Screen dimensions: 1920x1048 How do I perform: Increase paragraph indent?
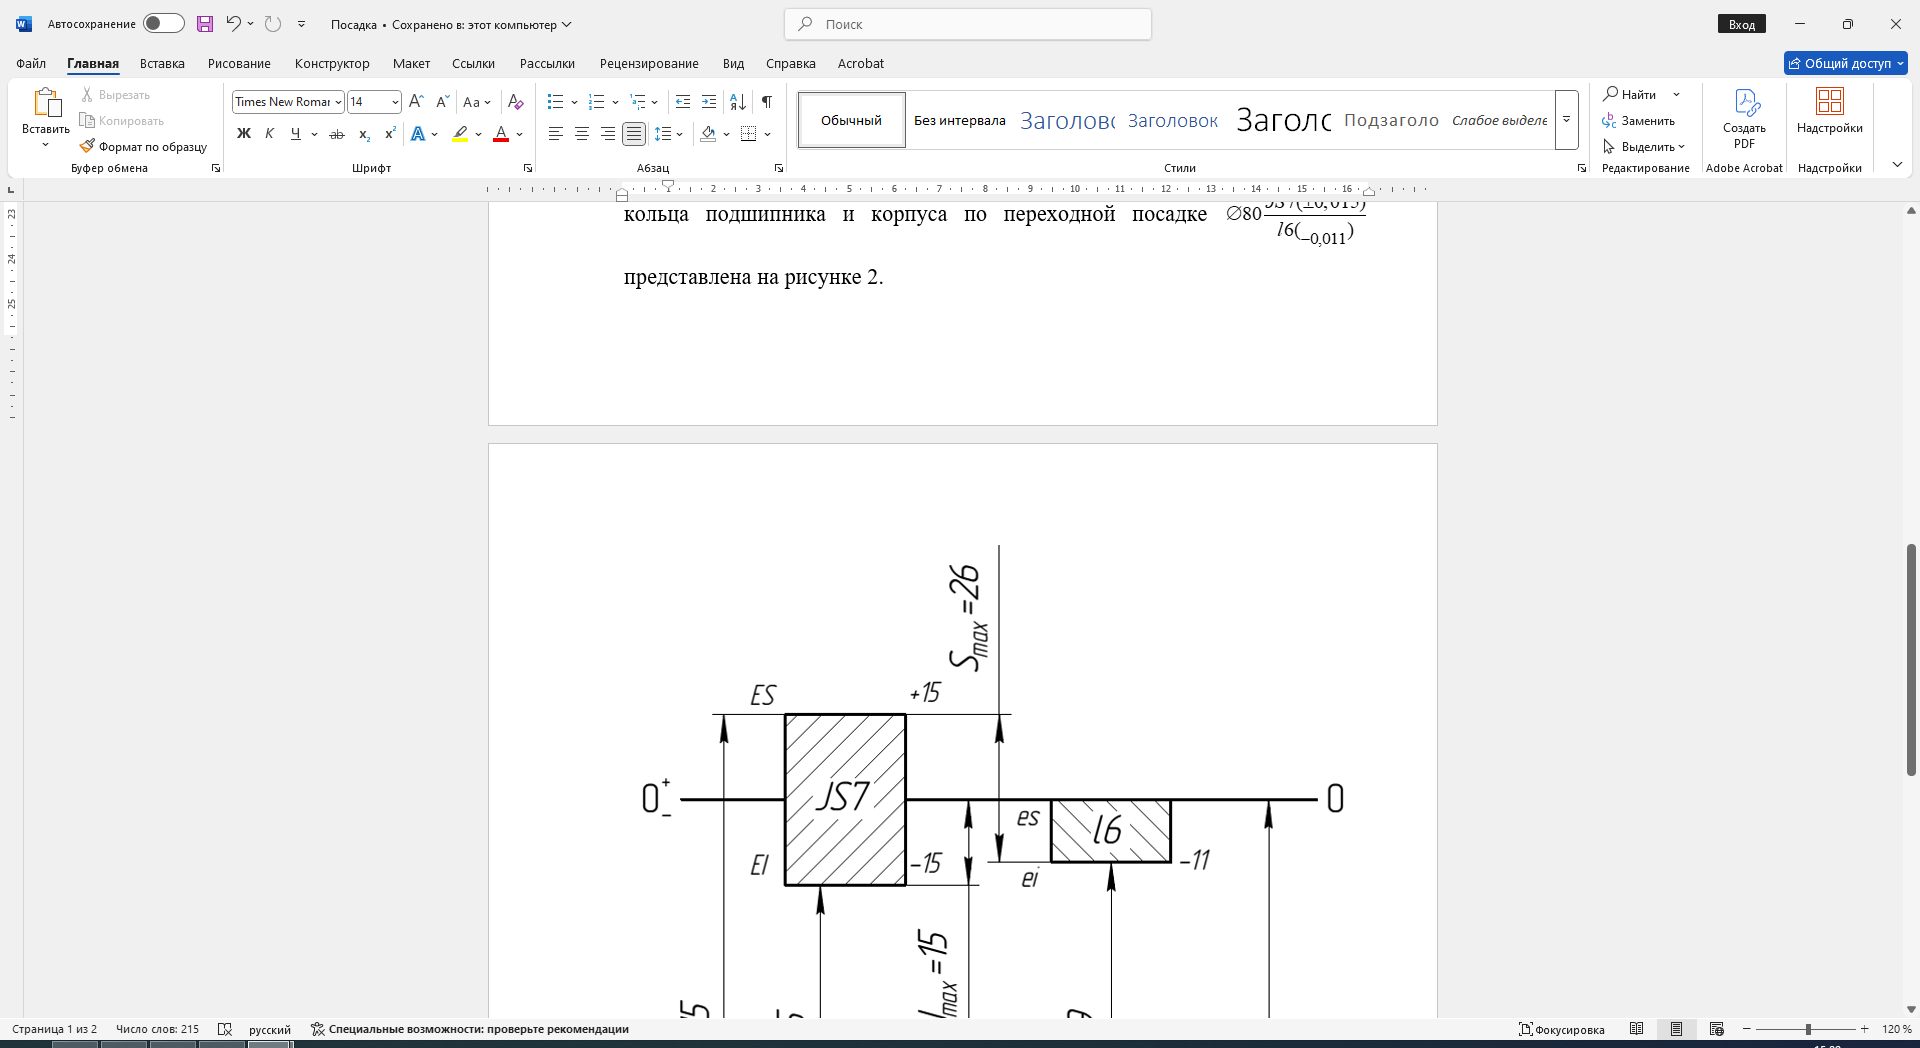[x=709, y=102]
